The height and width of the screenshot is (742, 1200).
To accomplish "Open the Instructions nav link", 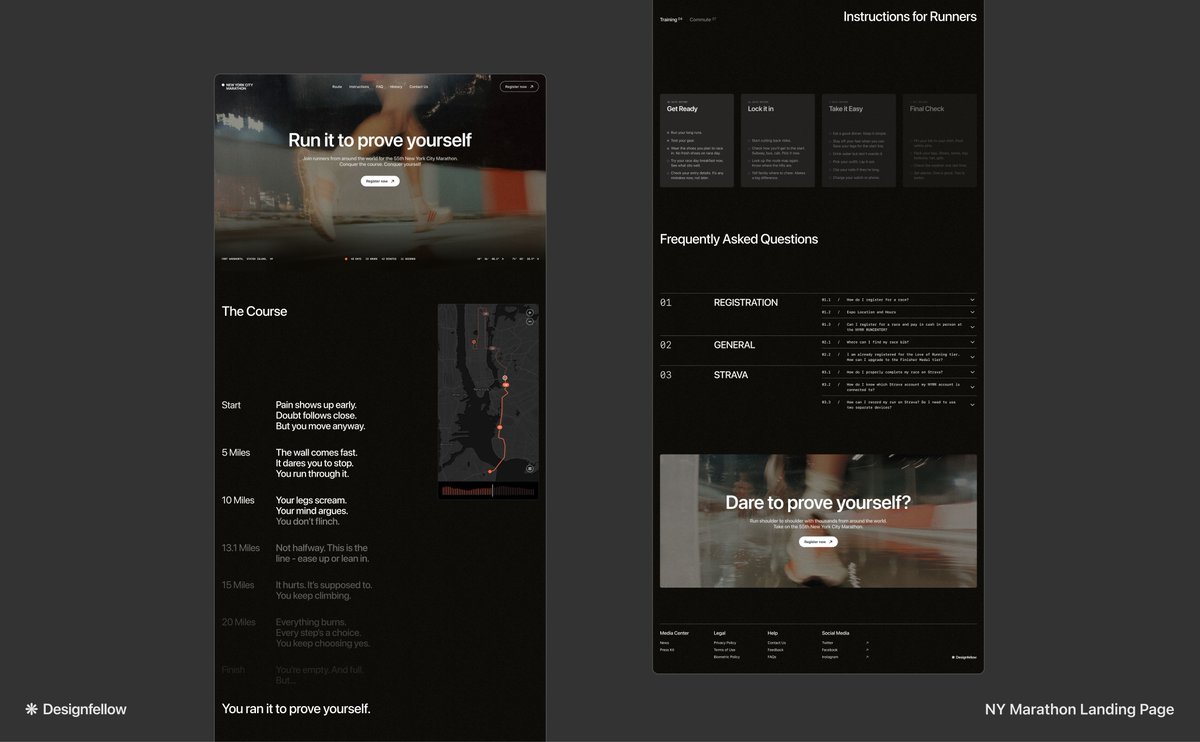I will 359,87.
